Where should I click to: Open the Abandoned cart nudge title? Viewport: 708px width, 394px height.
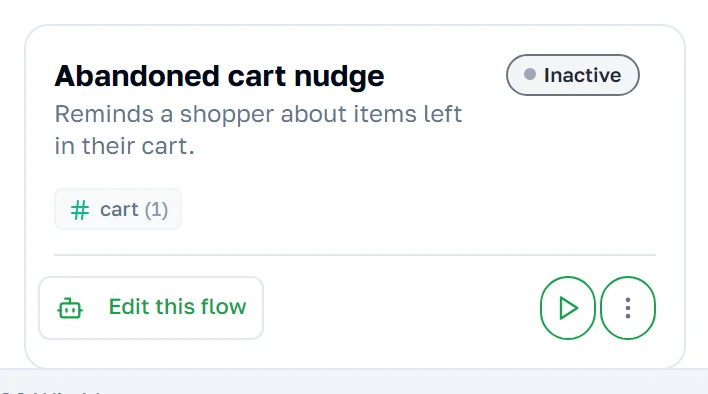click(219, 76)
